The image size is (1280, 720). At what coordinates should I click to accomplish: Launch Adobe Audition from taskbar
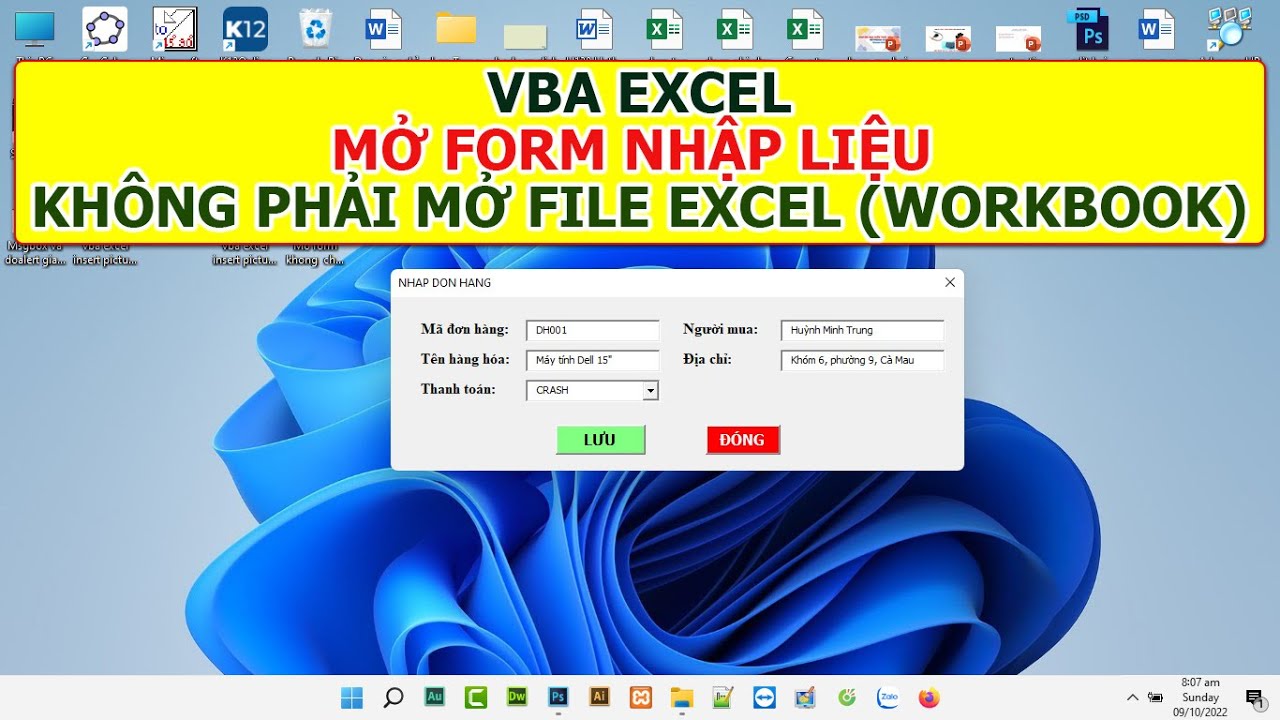435,697
